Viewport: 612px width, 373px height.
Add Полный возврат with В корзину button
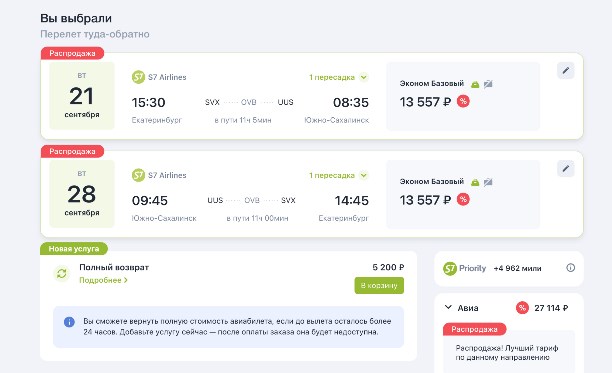[379, 286]
